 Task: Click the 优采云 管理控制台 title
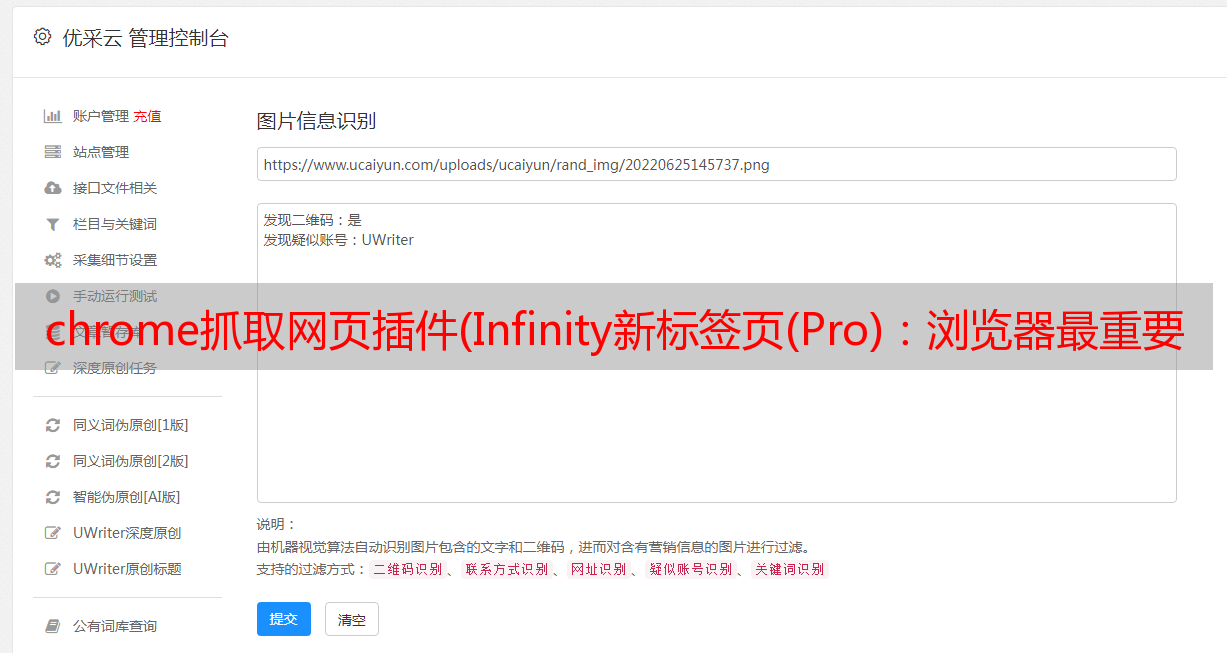point(145,38)
